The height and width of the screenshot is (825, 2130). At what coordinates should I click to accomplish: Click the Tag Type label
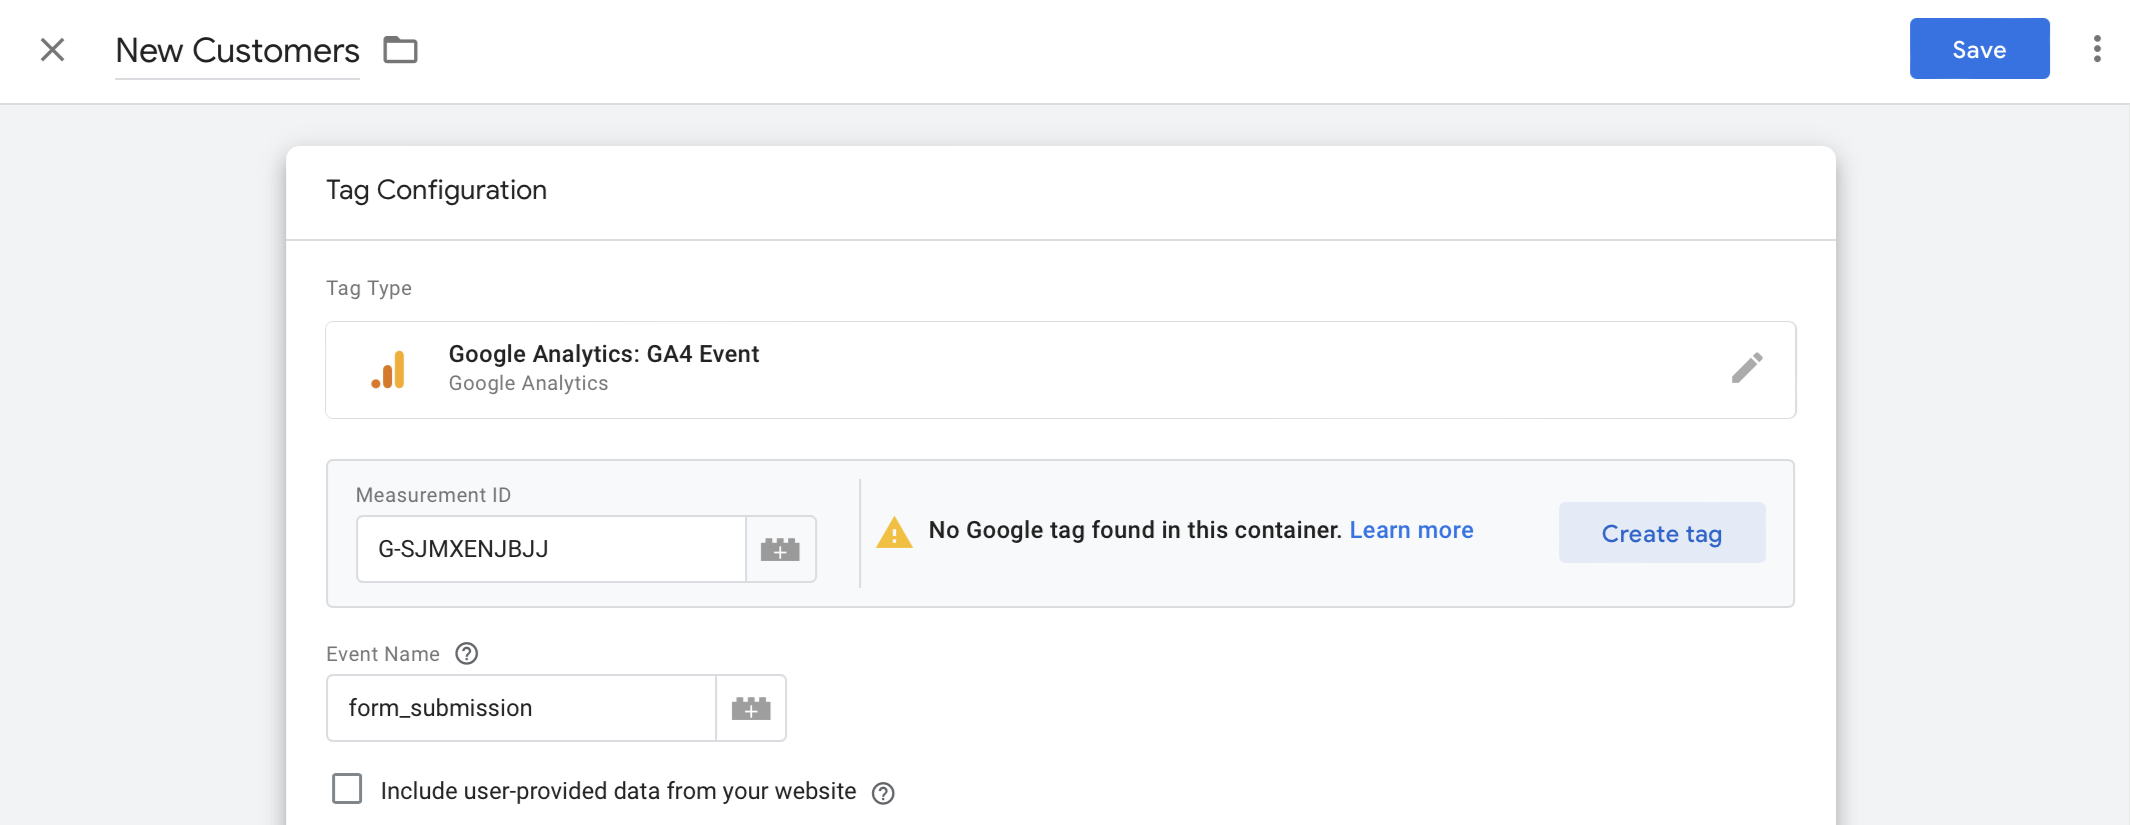pos(369,288)
